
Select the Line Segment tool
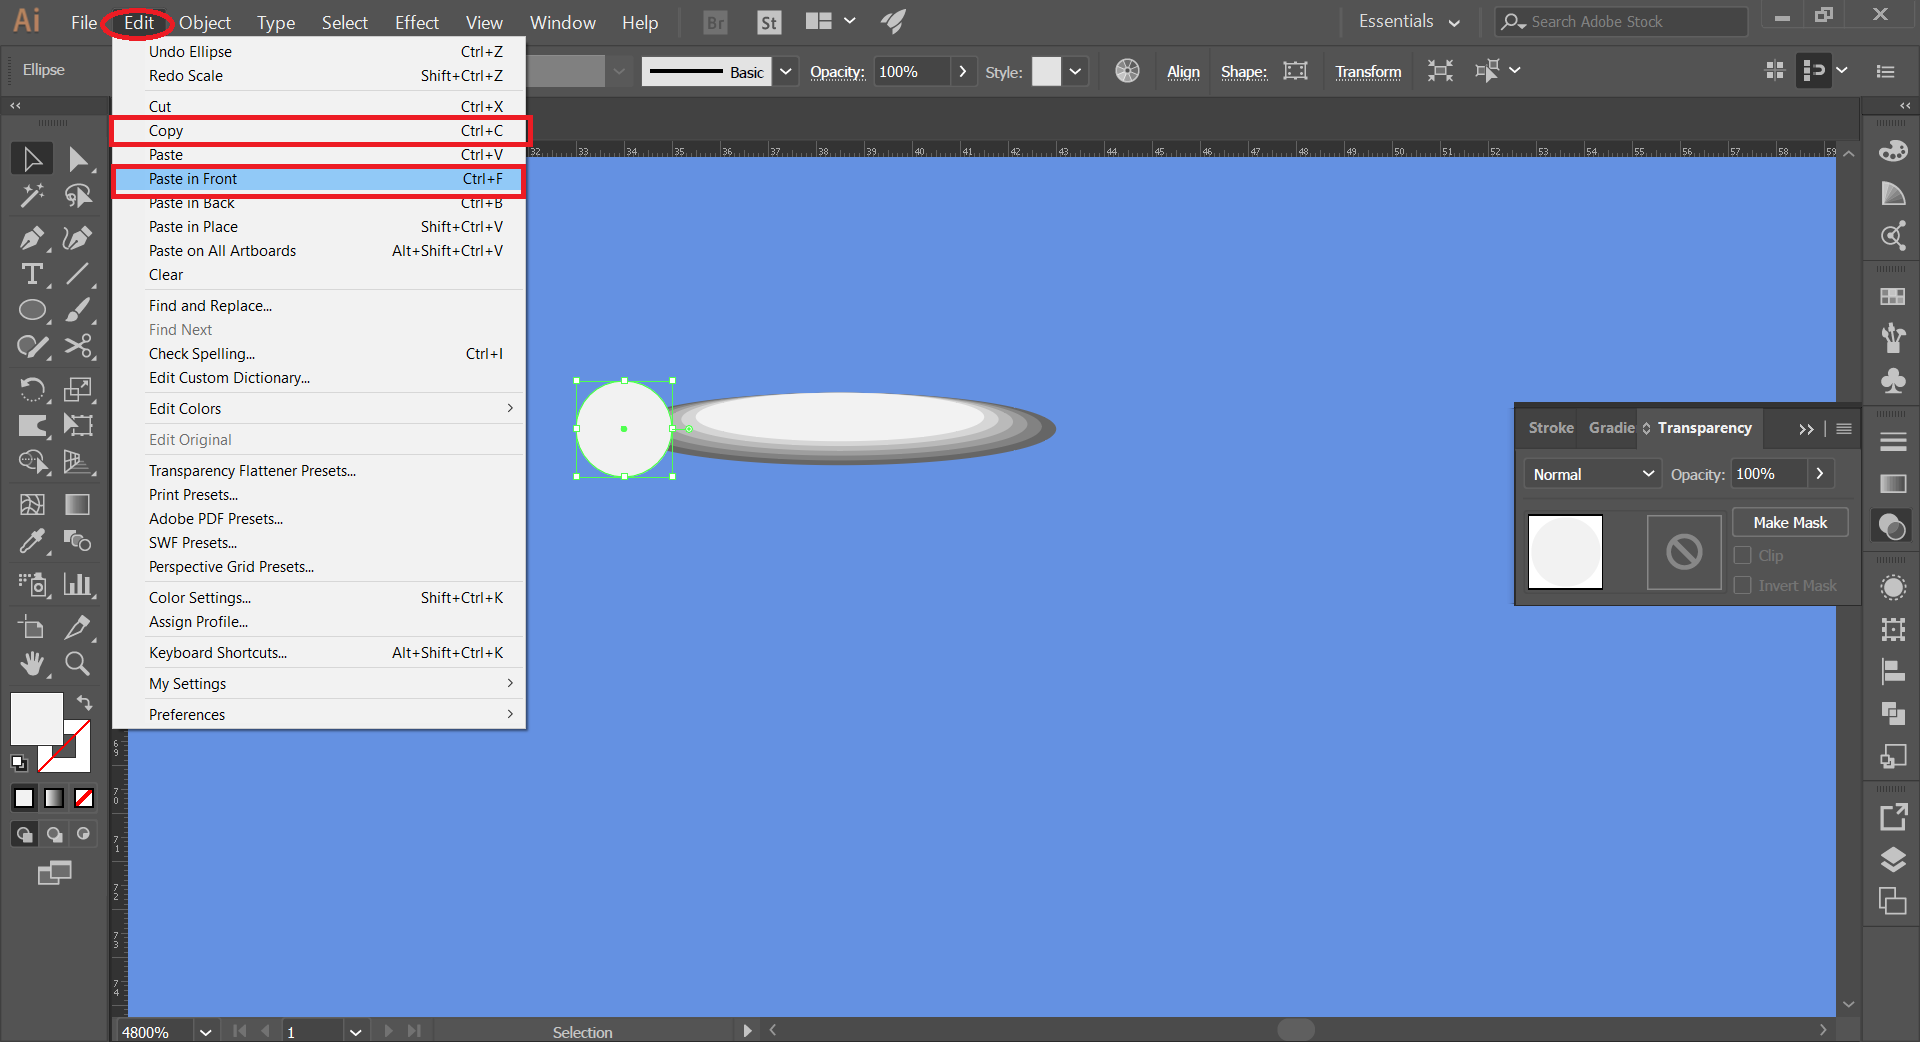point(78,274)
